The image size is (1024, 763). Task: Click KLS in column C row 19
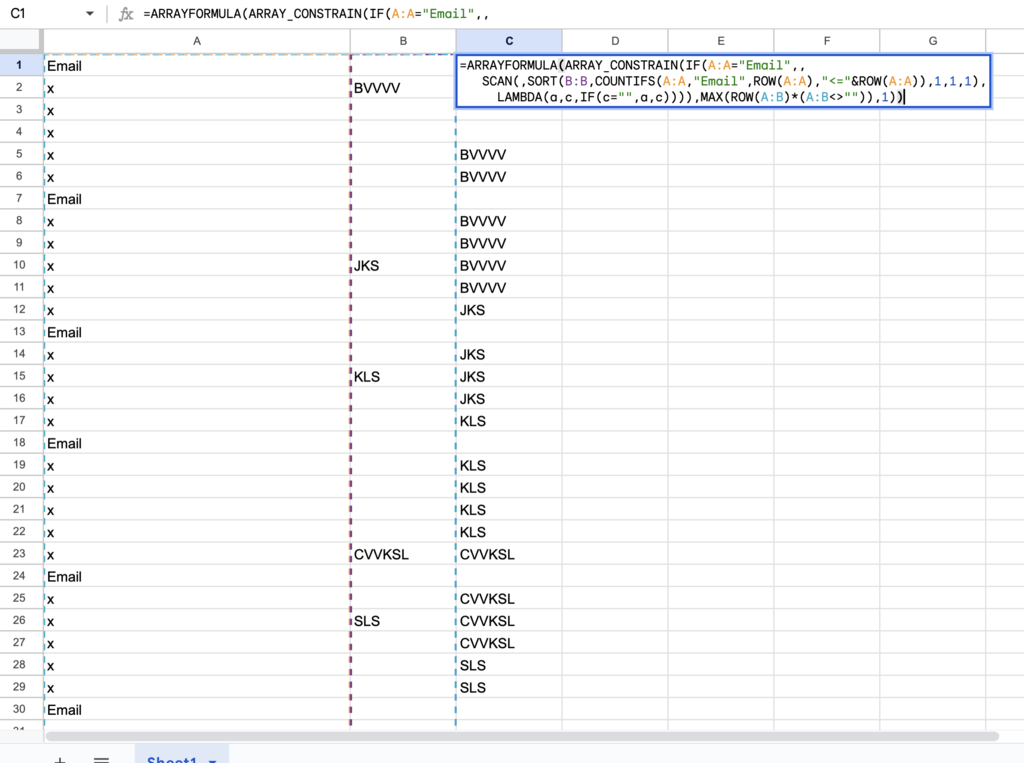point(509,465)
